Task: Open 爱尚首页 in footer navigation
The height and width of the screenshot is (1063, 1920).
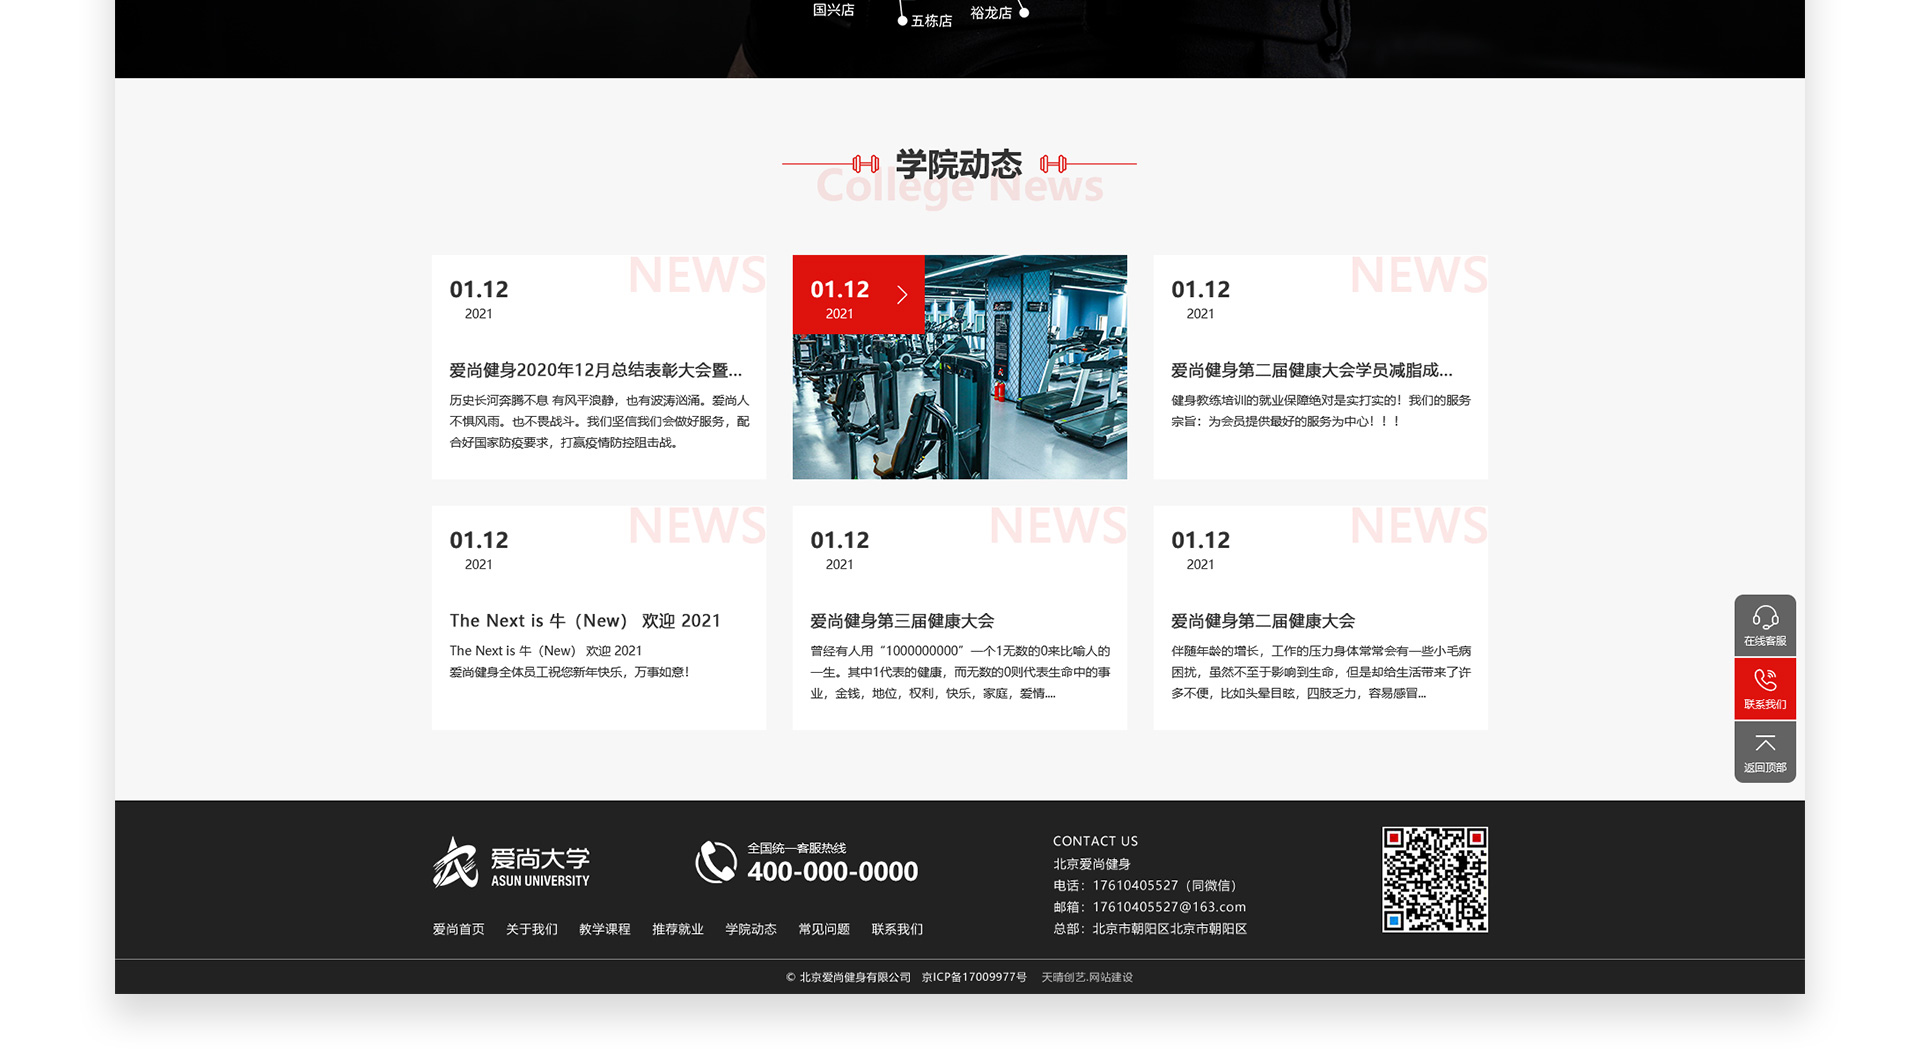Action: 458,929
